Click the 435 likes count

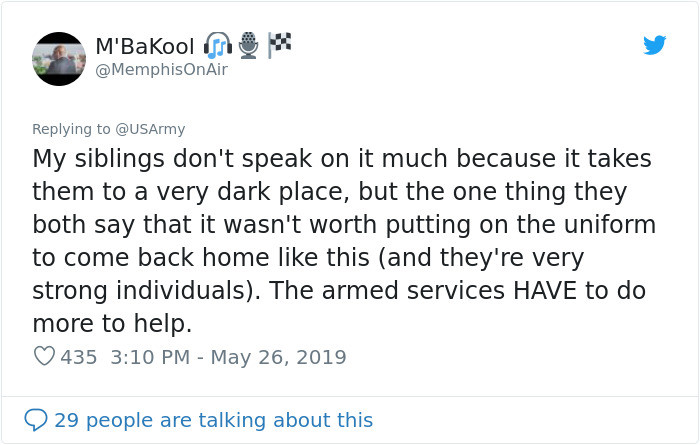(x=79, y=357)
